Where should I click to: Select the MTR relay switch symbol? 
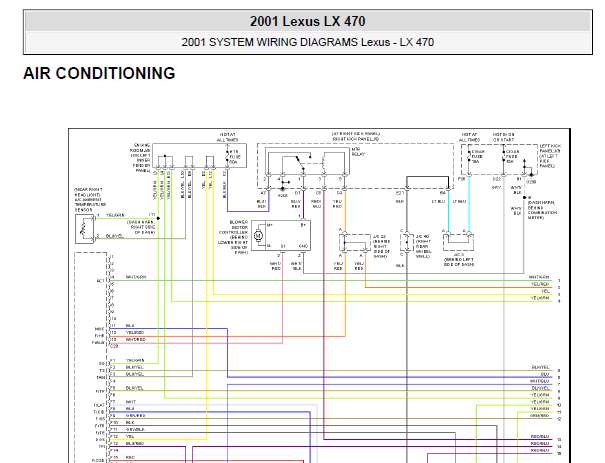pos(301,162)
